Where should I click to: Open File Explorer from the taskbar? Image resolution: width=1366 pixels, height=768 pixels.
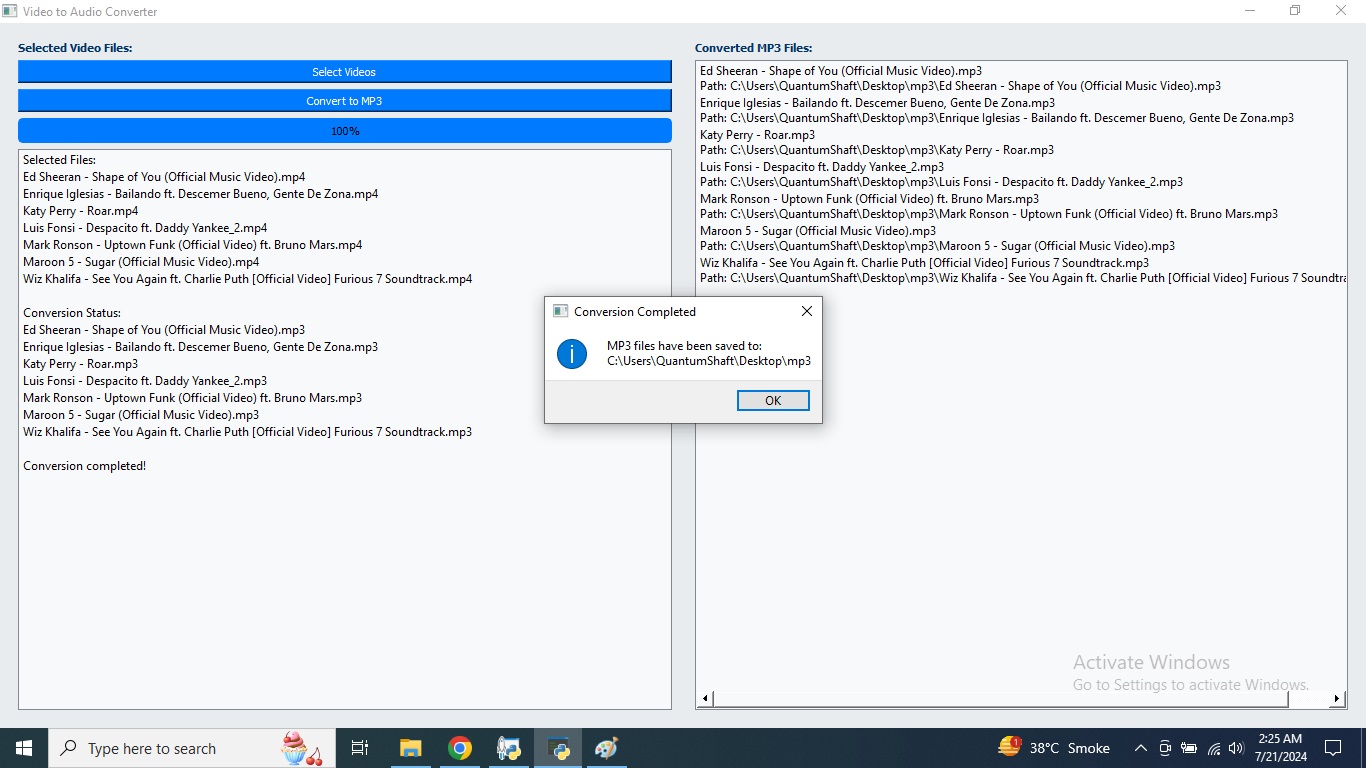410,748
